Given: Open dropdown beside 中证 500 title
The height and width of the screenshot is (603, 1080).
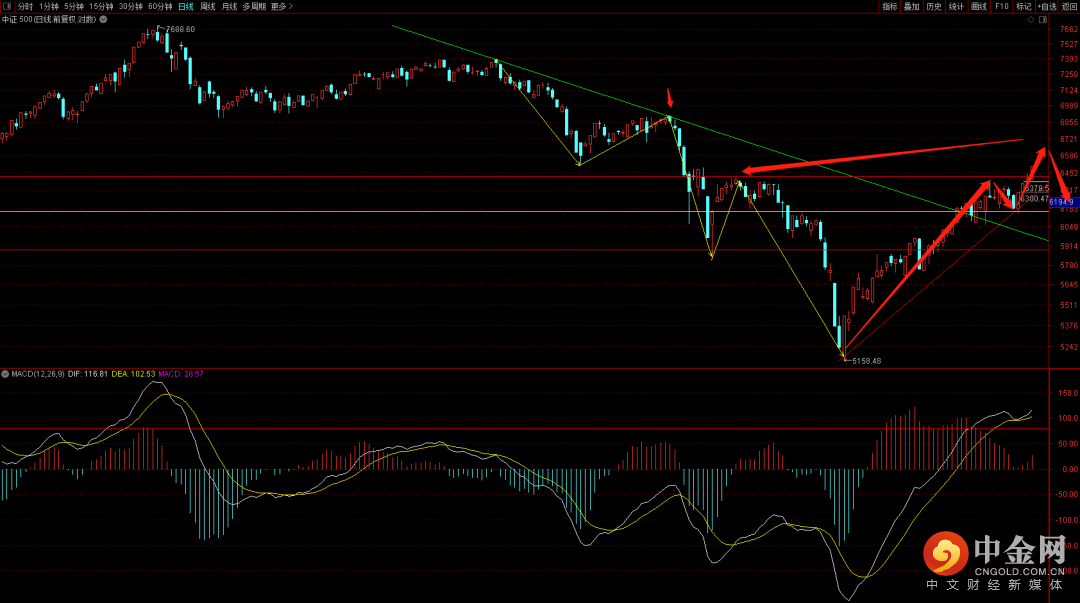Looking at the screenshot, I should (x=103, y=19).
